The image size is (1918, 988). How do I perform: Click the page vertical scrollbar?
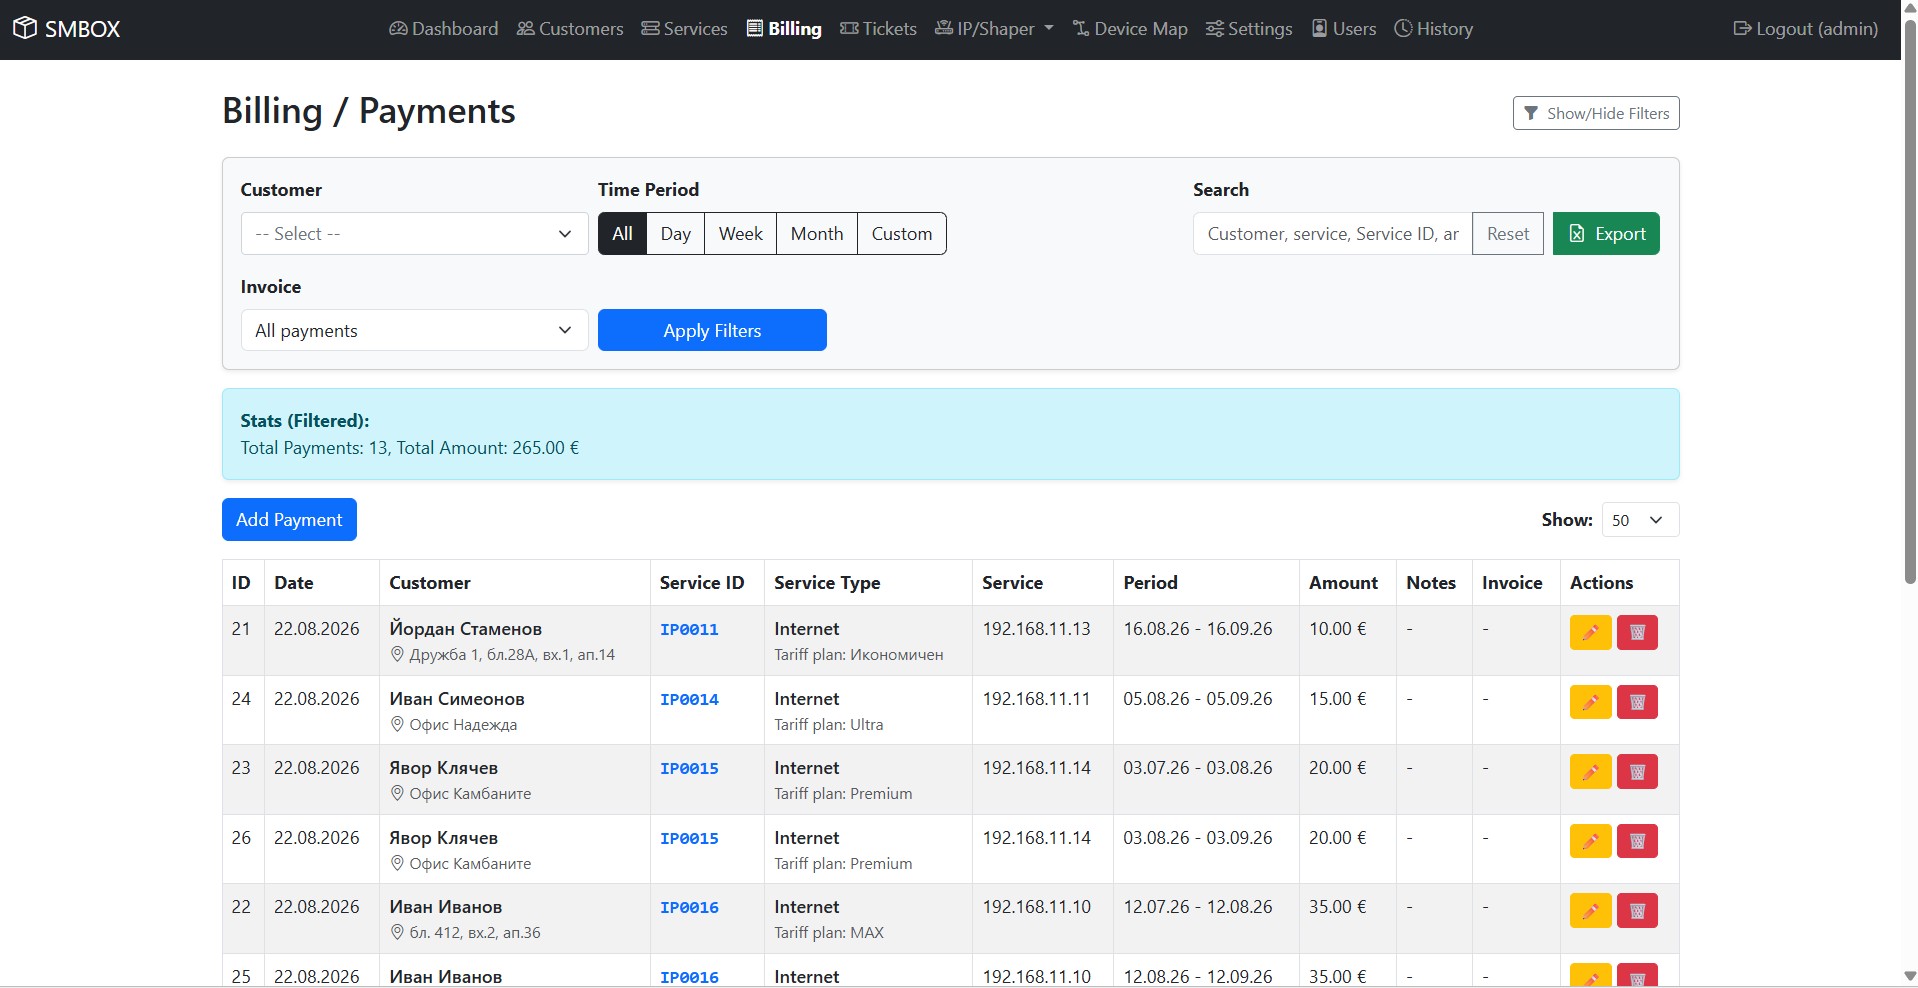[1910, 300]
